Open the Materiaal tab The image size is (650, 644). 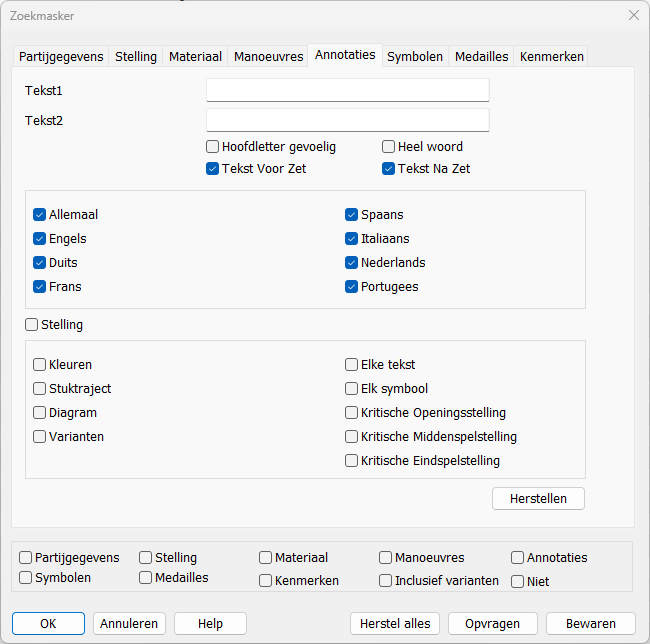(195, 56)
